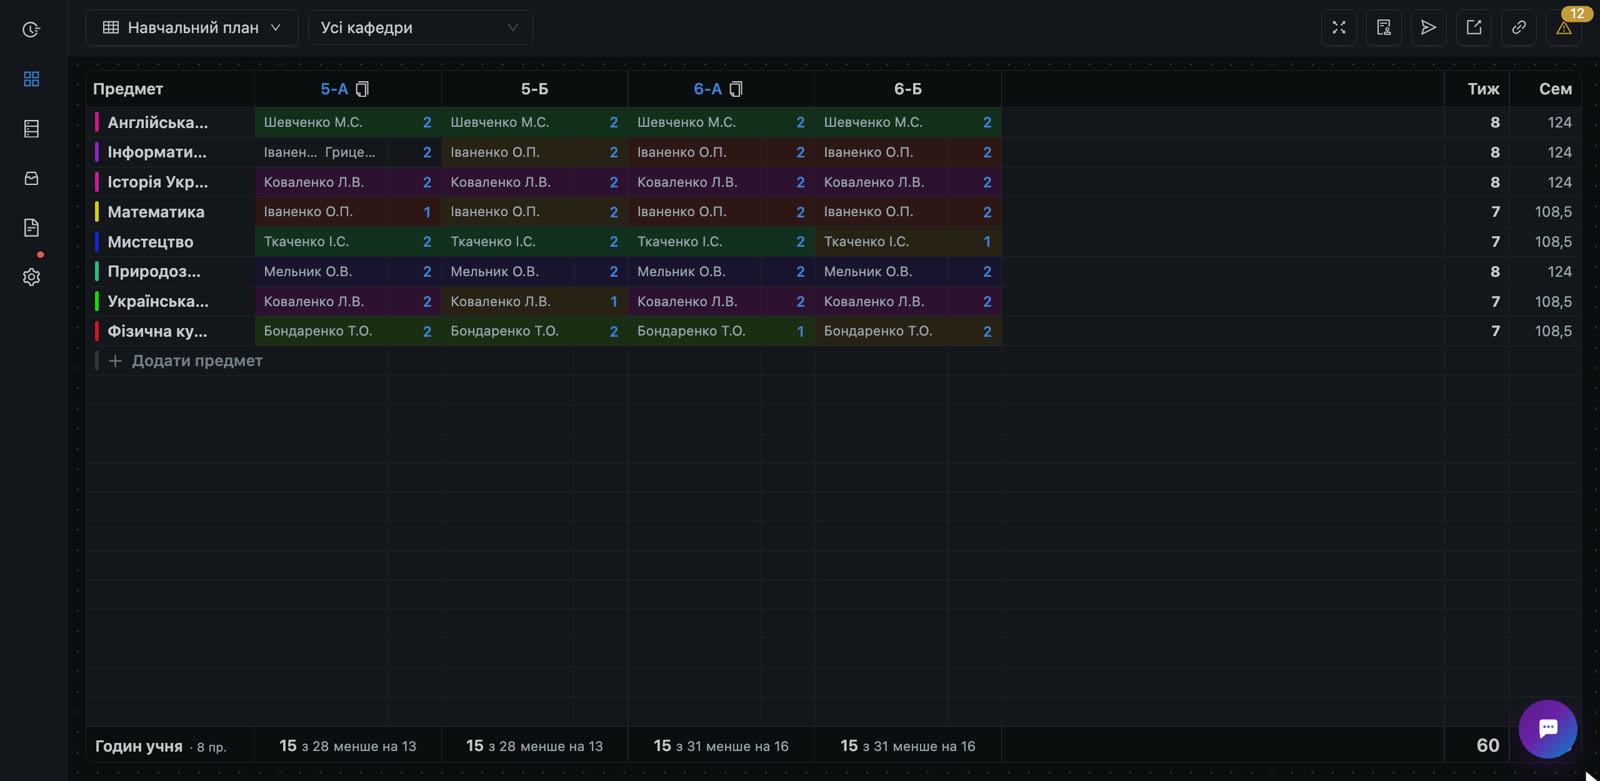Click Бондаренко Т.О. in the 6-А column
The width and height of the screenshot is (1600, 781).
691,331
